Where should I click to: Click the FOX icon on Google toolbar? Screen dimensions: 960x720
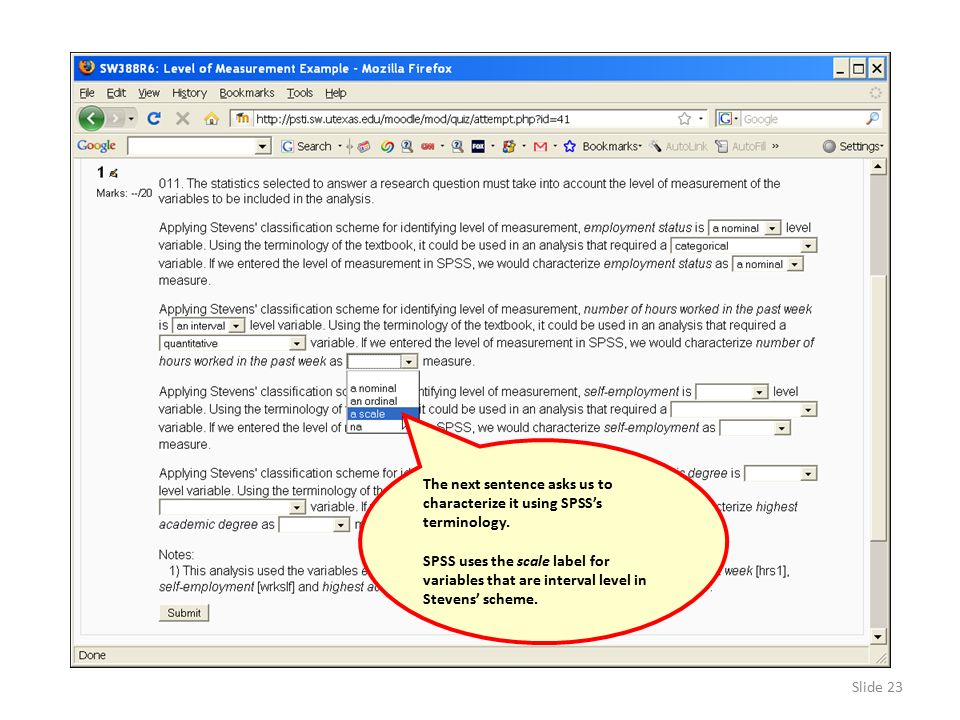478,146
